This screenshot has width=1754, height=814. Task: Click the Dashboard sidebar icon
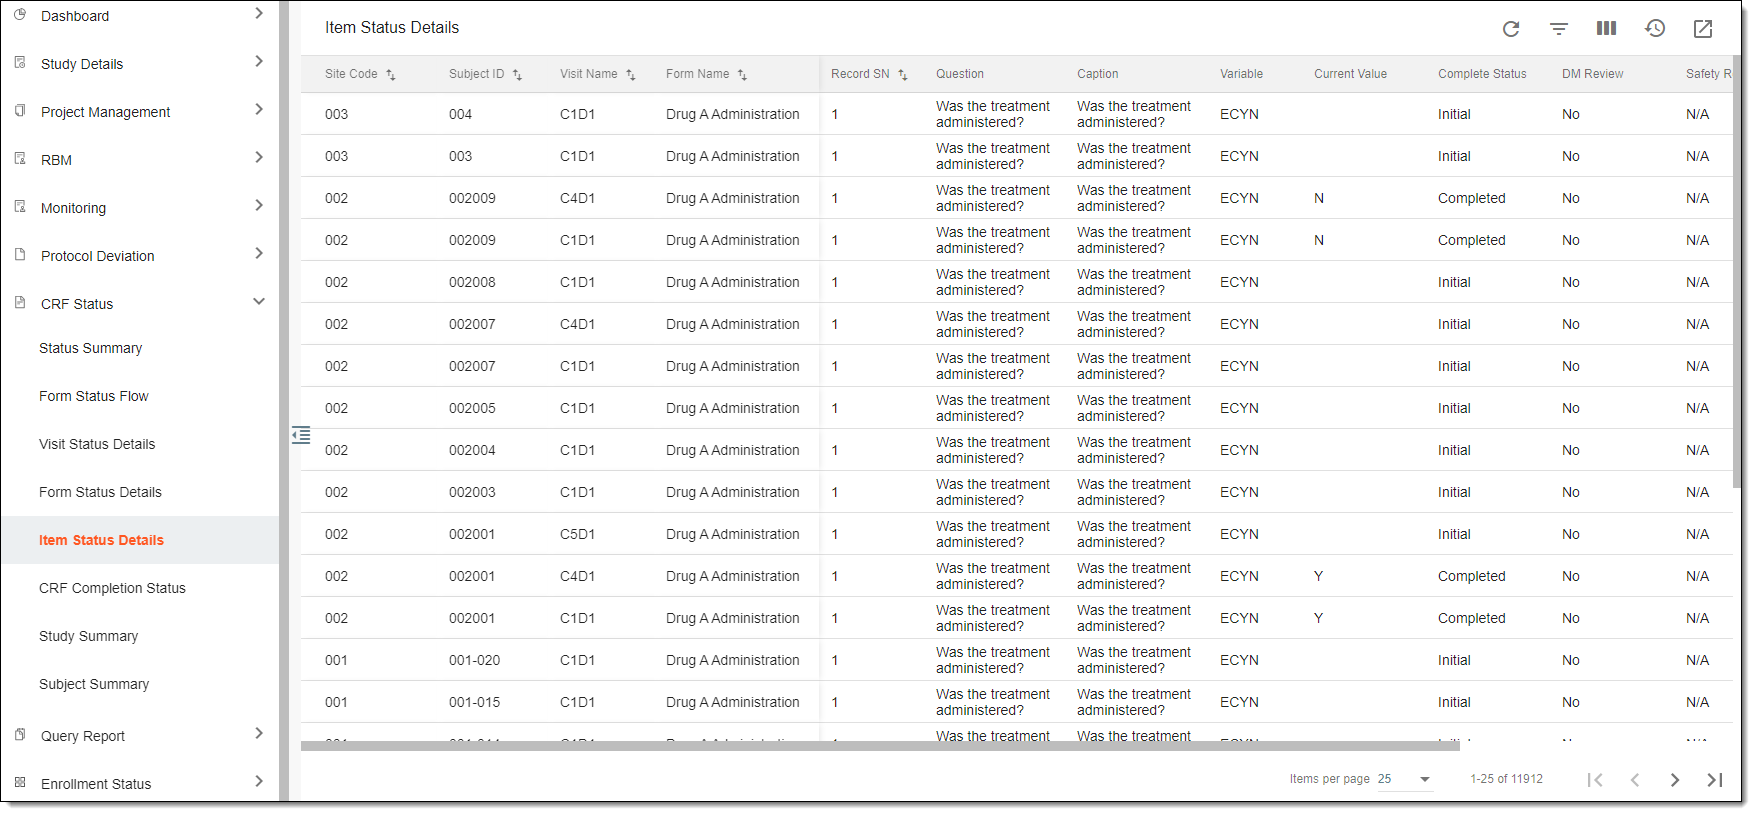pos(20,14)
